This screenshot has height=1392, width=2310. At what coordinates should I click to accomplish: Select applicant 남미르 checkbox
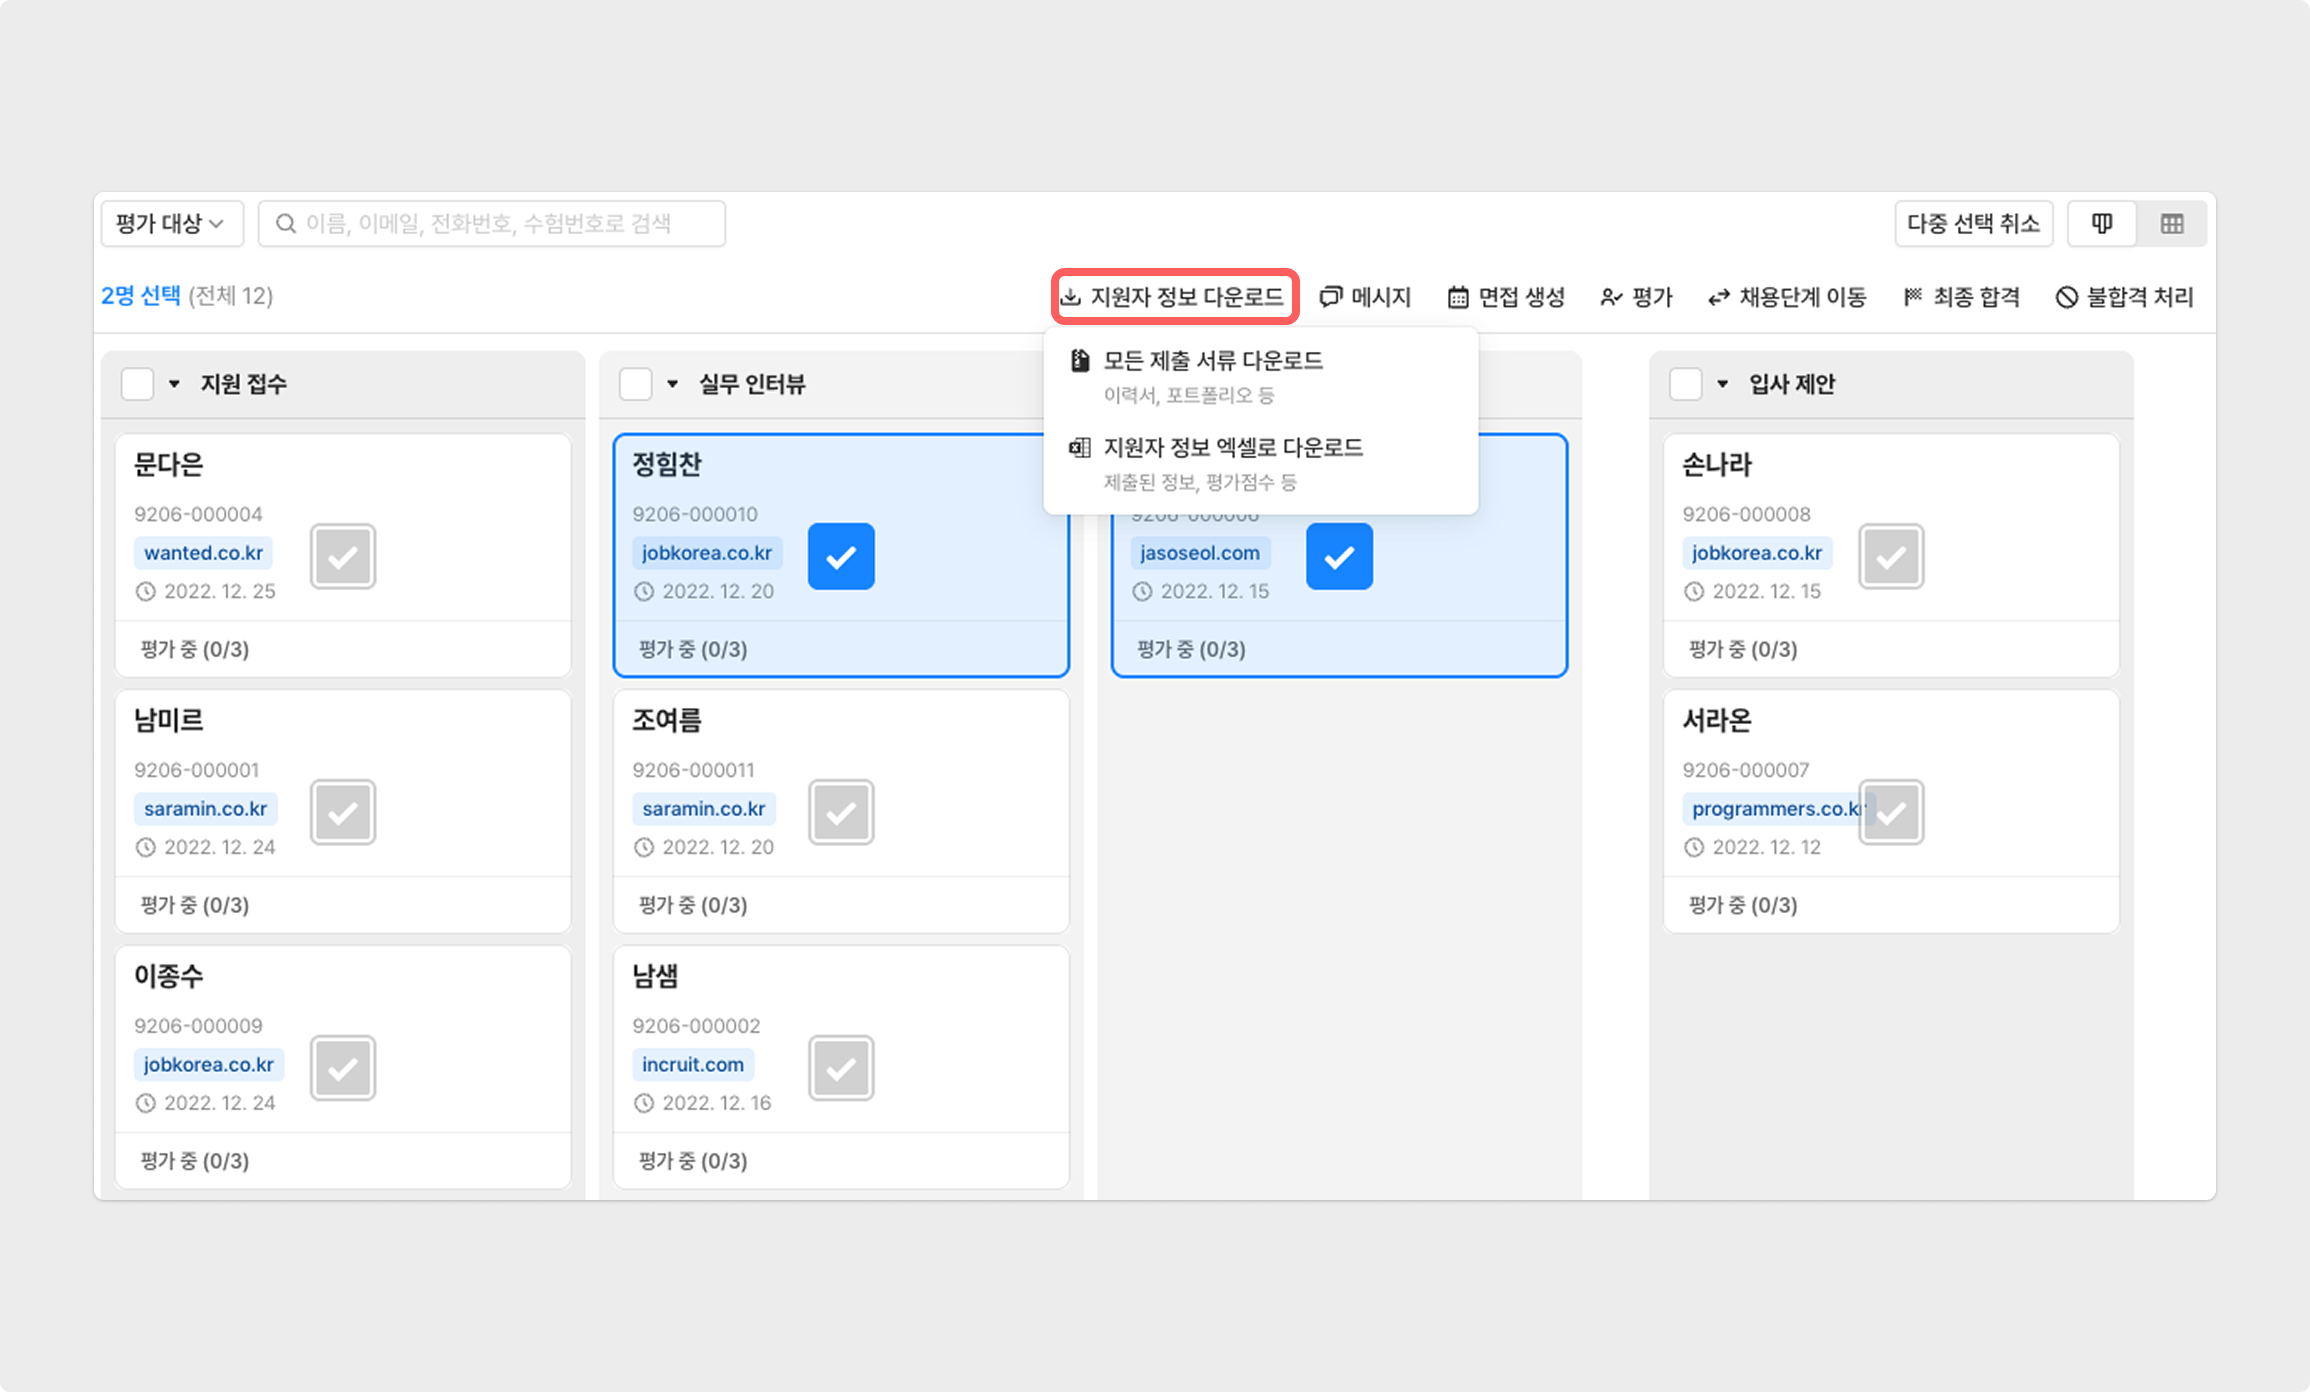[343, 812]
